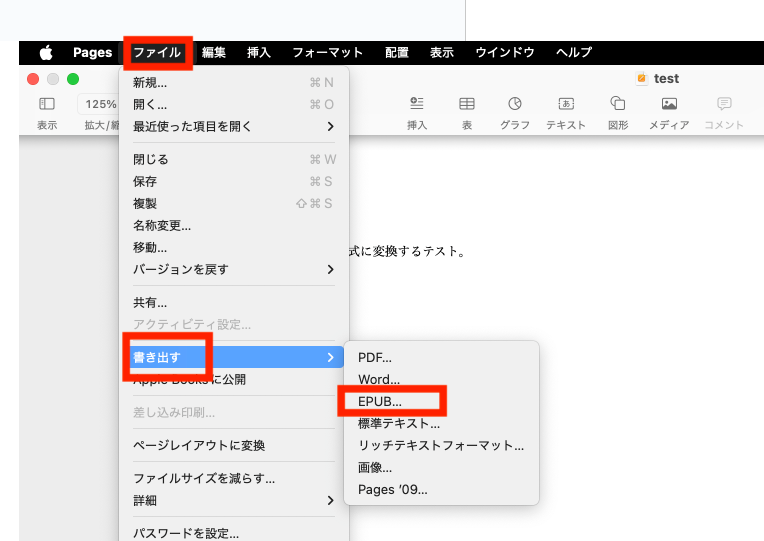Image resolution: width=764 pixels, height=541 pixels.
Task: Open the フォーマット menu
Action: pyautogui.click(x=327, y=52)
